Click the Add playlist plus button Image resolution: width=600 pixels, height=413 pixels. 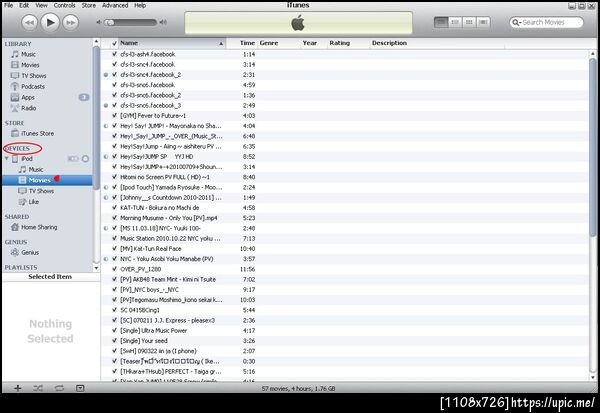(18, 388)
